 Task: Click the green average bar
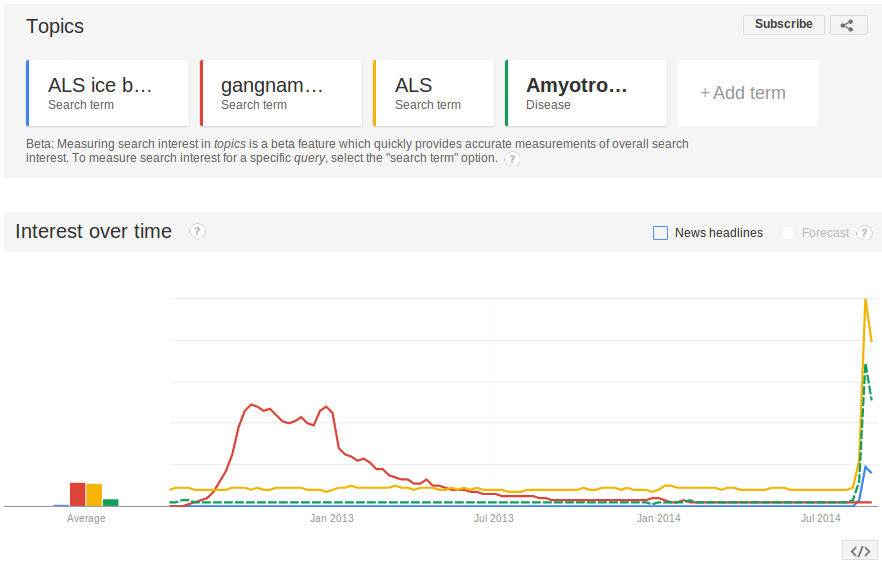[x=111, y=502]
